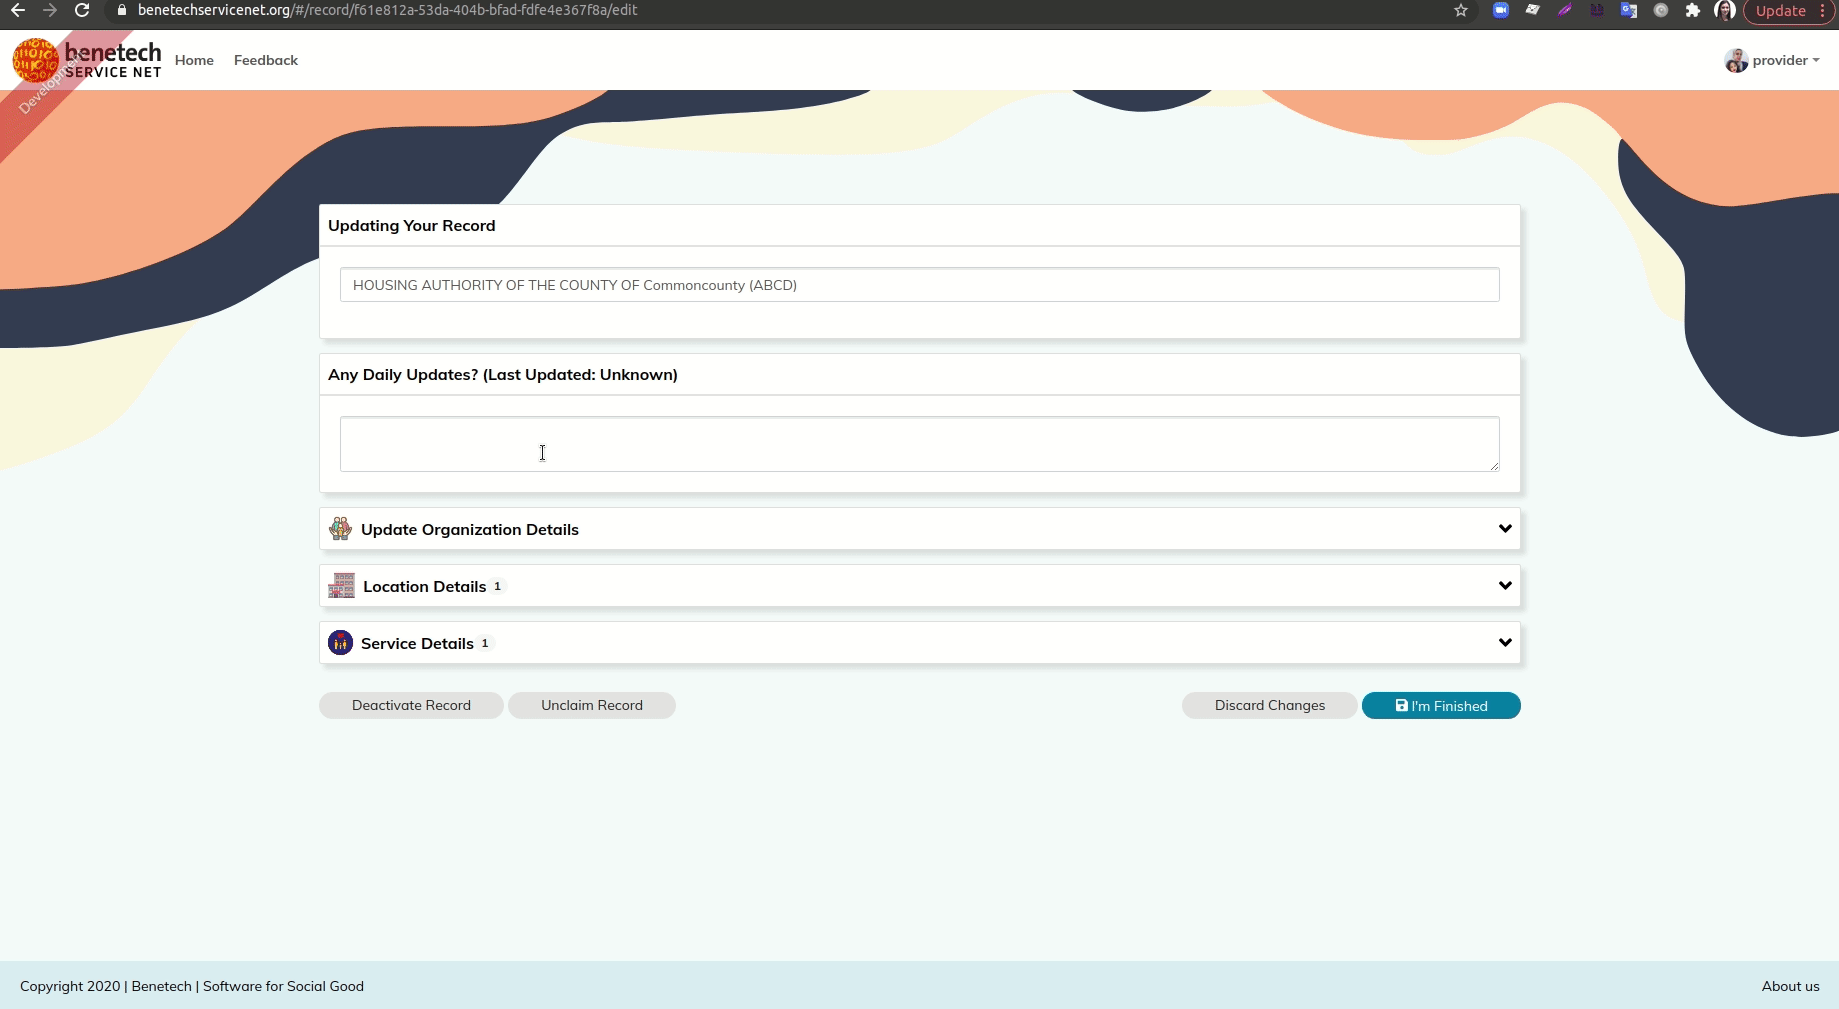Click the Deactivate Record button
The image size is (1839, 1009).
(410, 705)
